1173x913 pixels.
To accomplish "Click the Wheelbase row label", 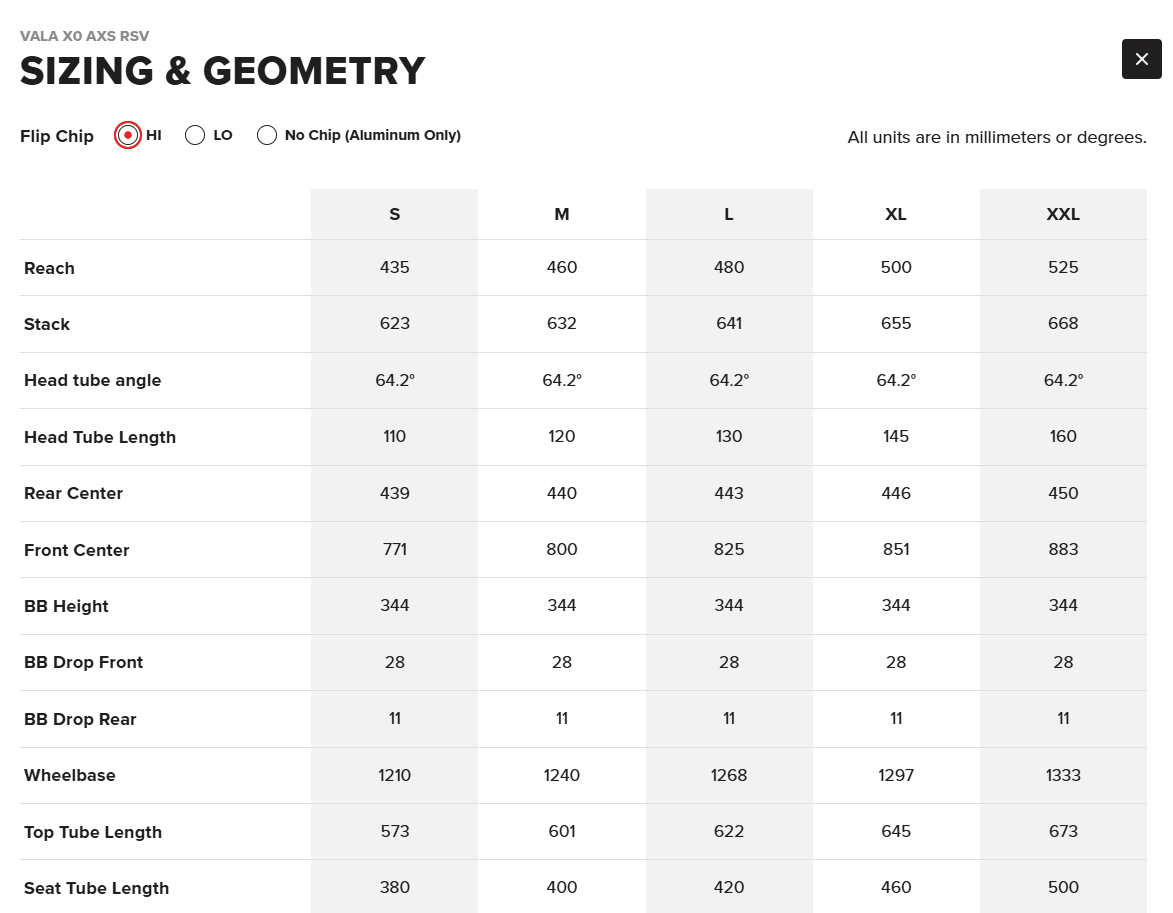I will tap(70, 775).
